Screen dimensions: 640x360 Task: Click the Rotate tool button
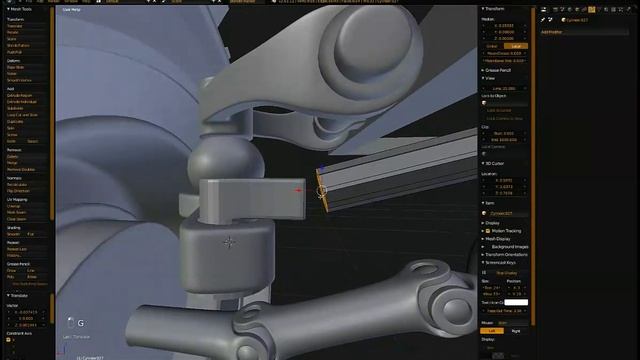coord(27,33)
